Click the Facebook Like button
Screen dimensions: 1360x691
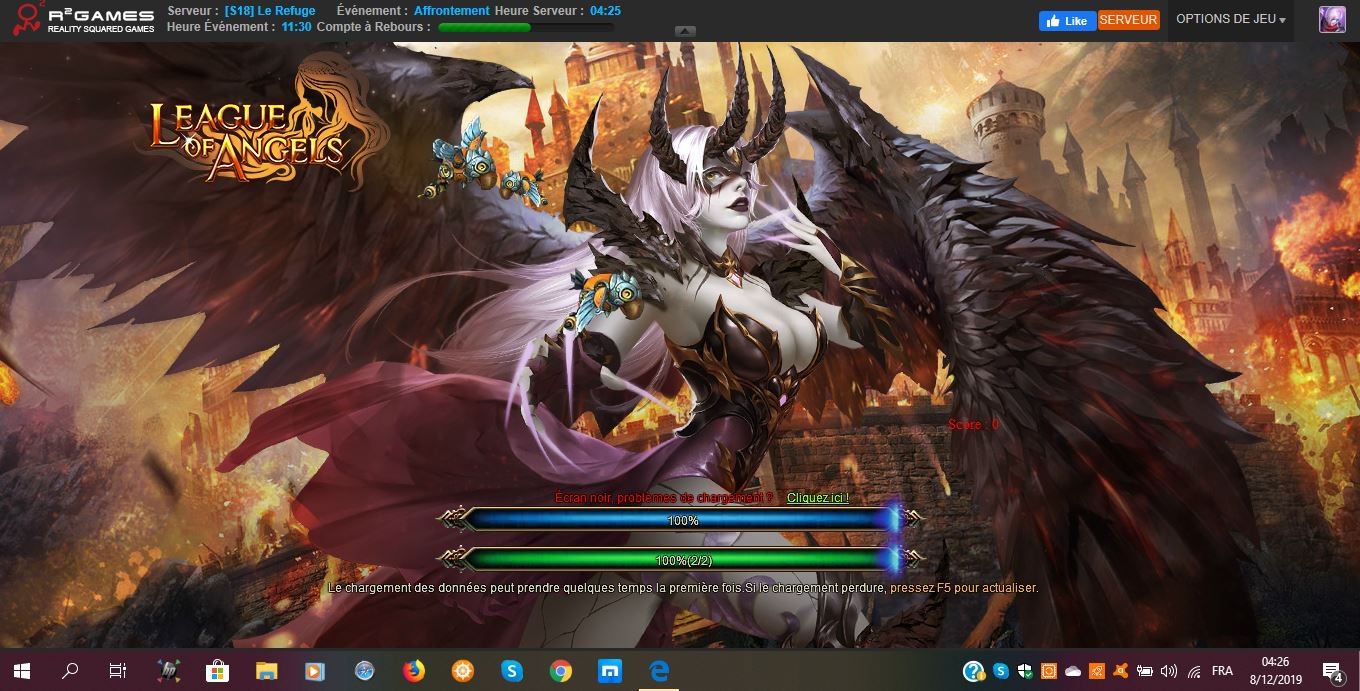1066,21
